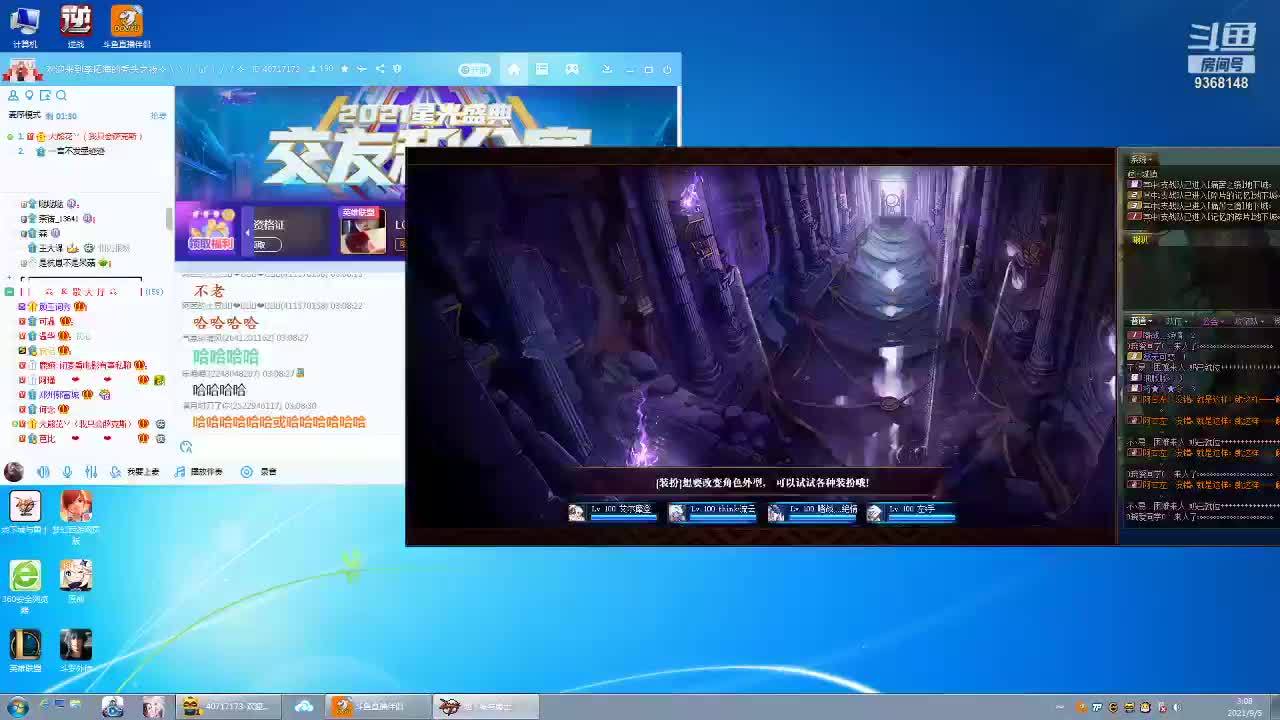Click the home icon in YY title bar

(x=513, y=69)
